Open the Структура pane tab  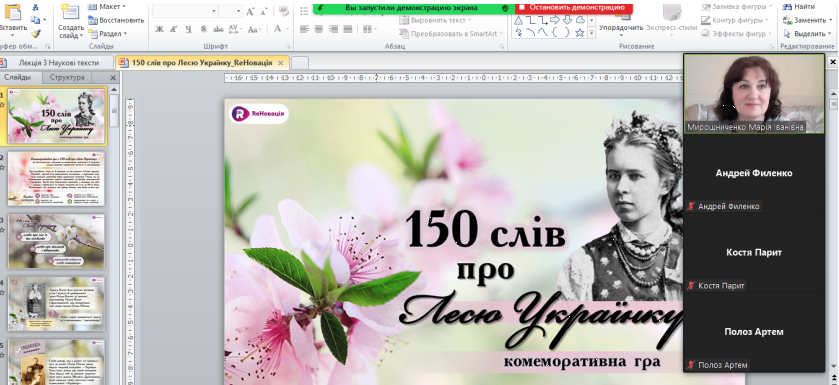click(67, 78)
